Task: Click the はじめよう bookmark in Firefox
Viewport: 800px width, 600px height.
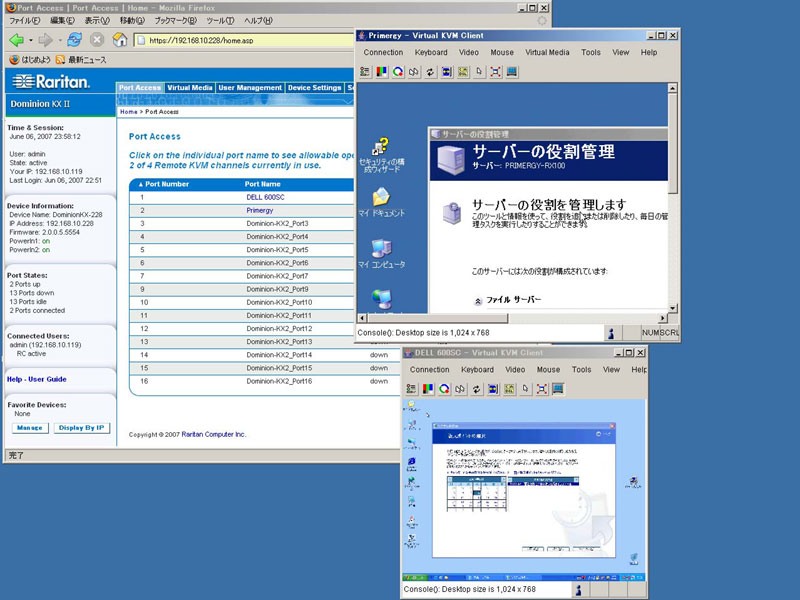Action: [x=30, y=60]
